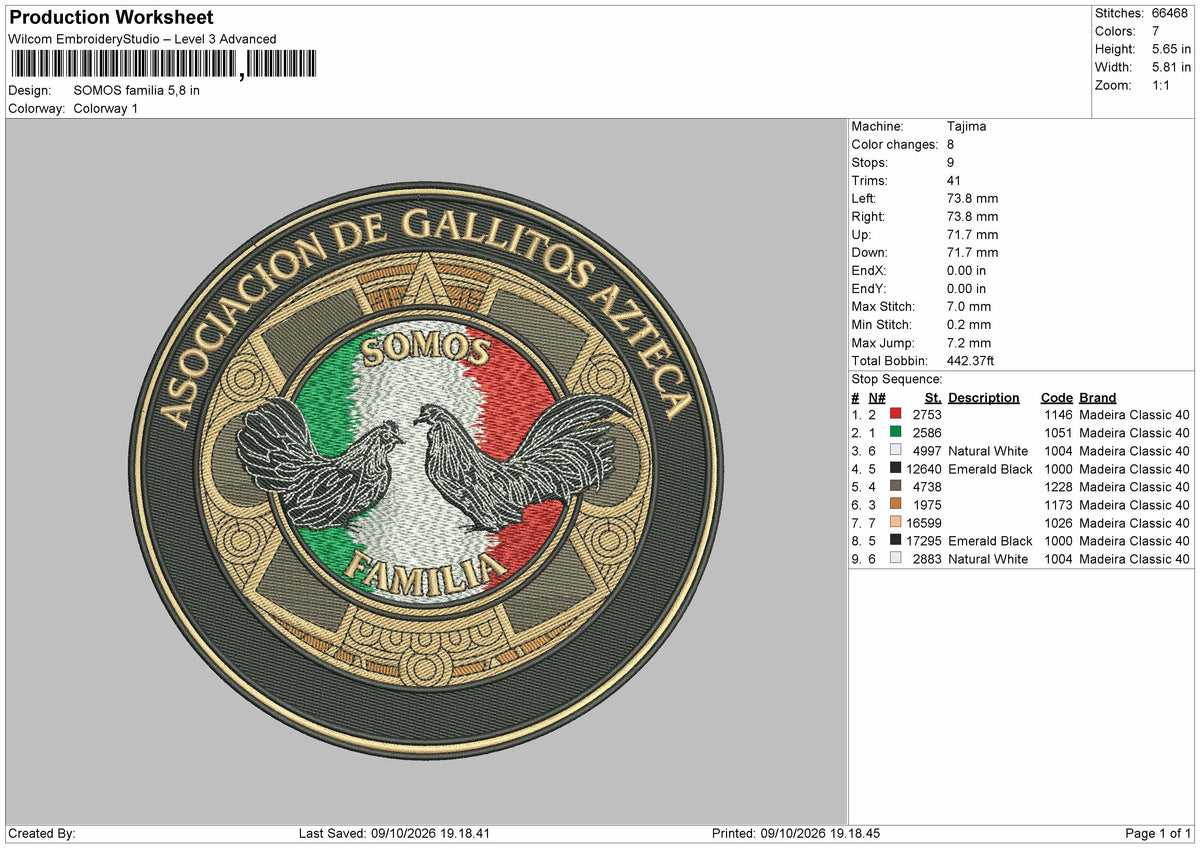Select the black swatch in the 17295-stitch row
This screenshot has width=1200, height=848.
point(895,541)
